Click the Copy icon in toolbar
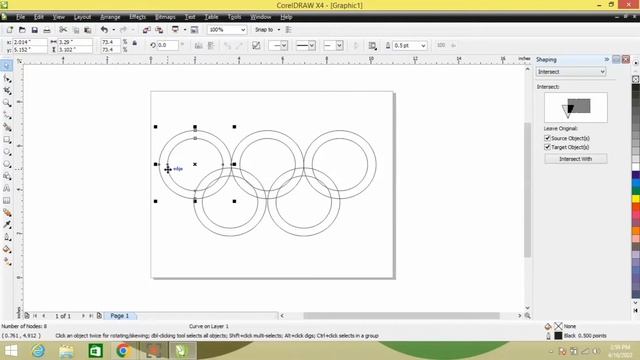Image resolution: width=640 pixels, height=360 pixels. tap(76, 30)
